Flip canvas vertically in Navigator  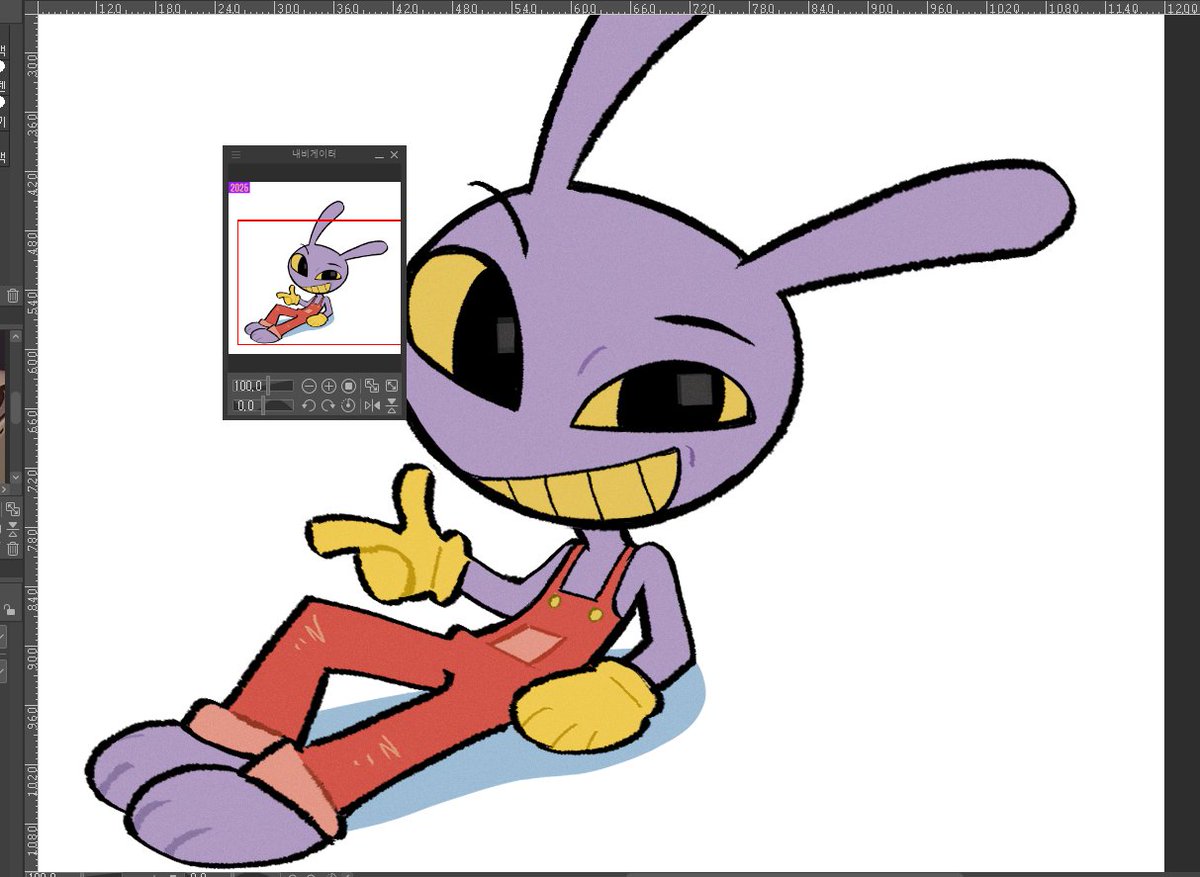pyautogui.click(x=392, y=405)
